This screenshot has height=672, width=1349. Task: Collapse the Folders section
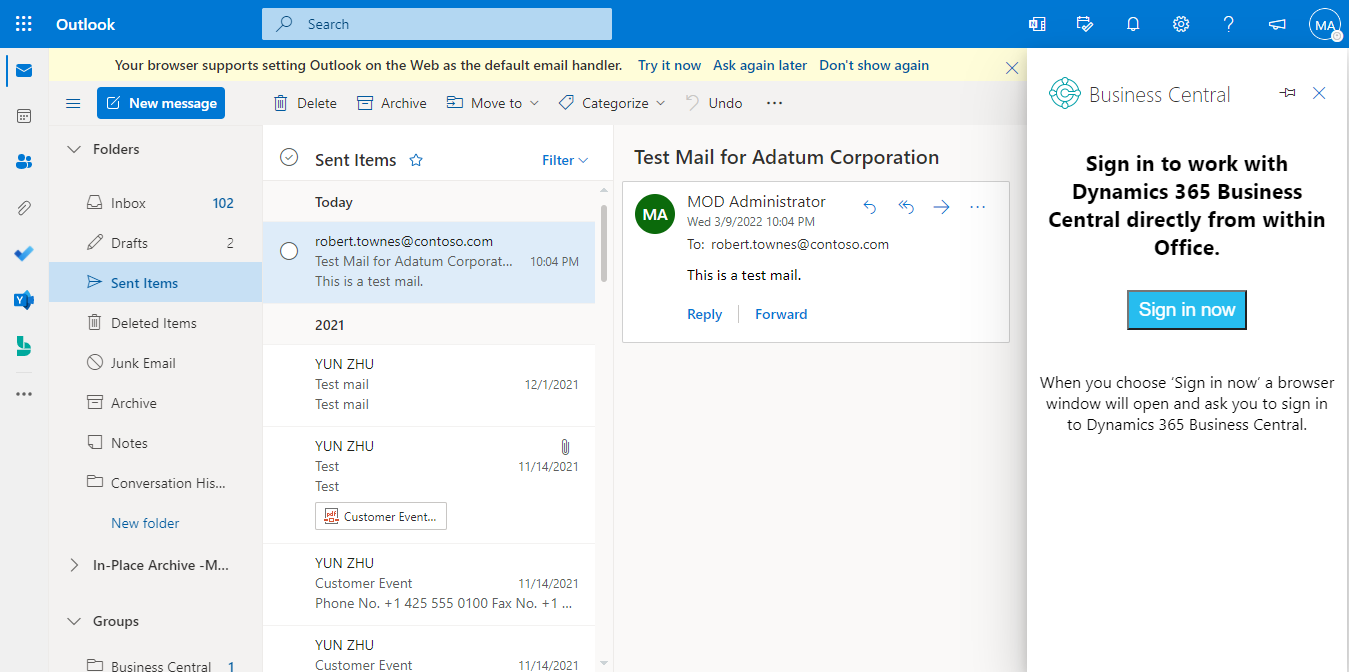[x=73, y=148]
